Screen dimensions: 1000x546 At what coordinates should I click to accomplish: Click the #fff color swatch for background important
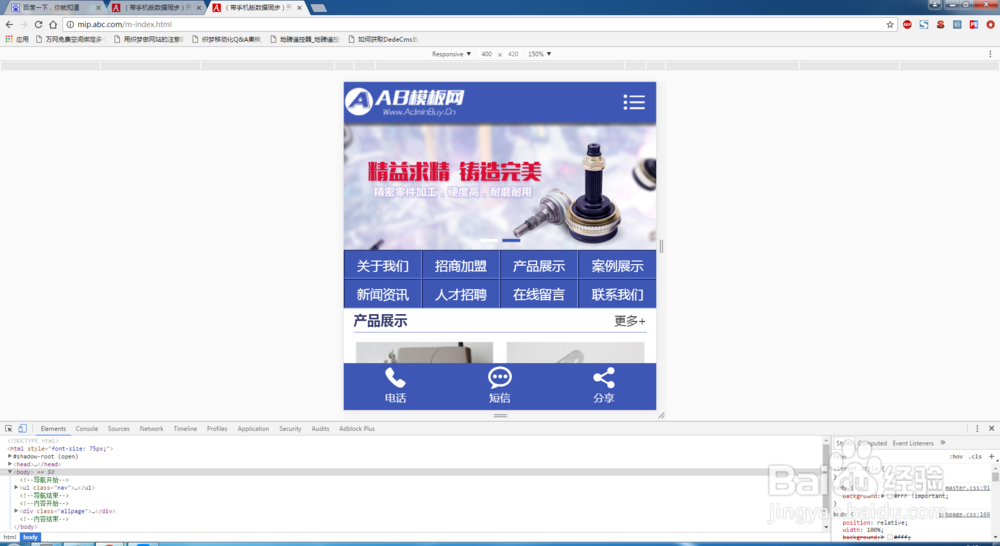(890, 496)
